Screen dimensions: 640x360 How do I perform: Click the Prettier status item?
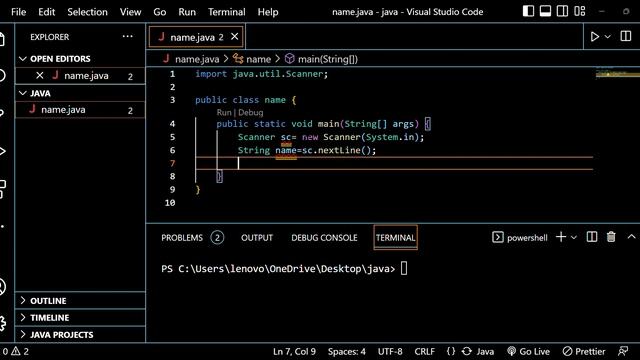tap(584, 351)
